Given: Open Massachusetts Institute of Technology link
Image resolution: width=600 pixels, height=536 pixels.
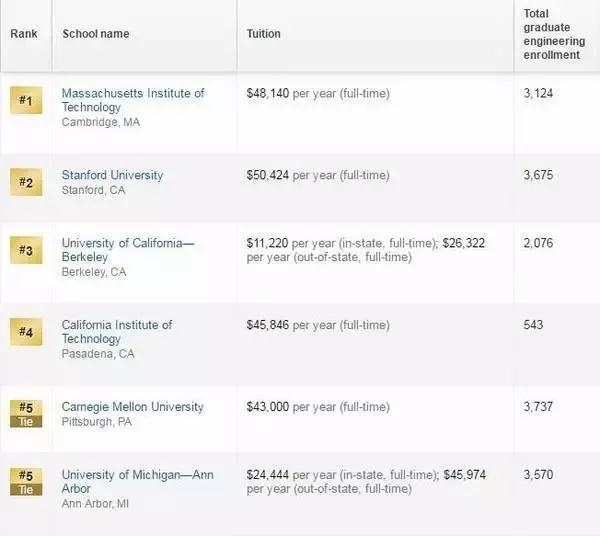Looking at the screenshot, I should (x=133, y=100).
